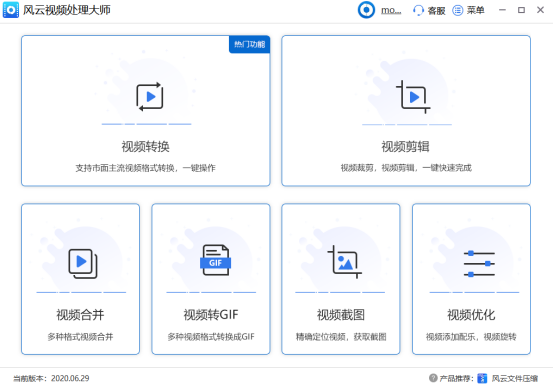Screen dimensions: 554x385
Task: Click description 多种格式视频合并
Action: (81, 337)
